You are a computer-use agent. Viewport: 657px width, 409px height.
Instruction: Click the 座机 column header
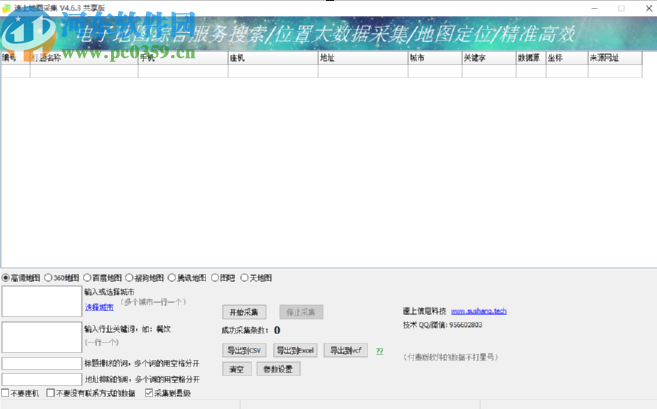pos(273,58)
